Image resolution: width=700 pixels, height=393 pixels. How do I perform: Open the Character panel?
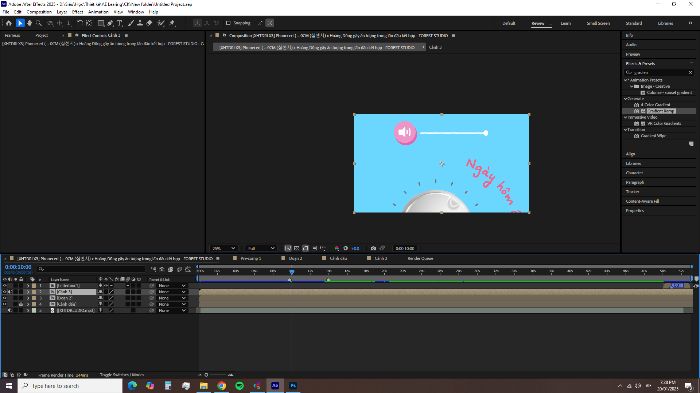634,173
